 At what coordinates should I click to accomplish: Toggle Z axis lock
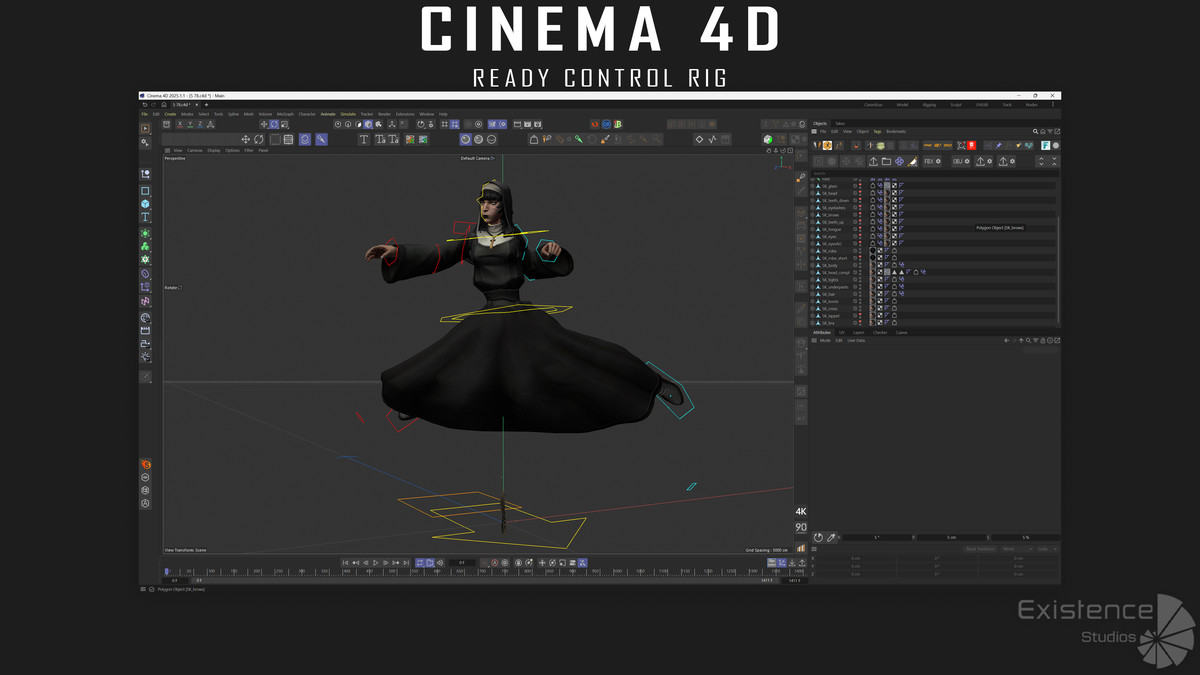pos(200,125)
